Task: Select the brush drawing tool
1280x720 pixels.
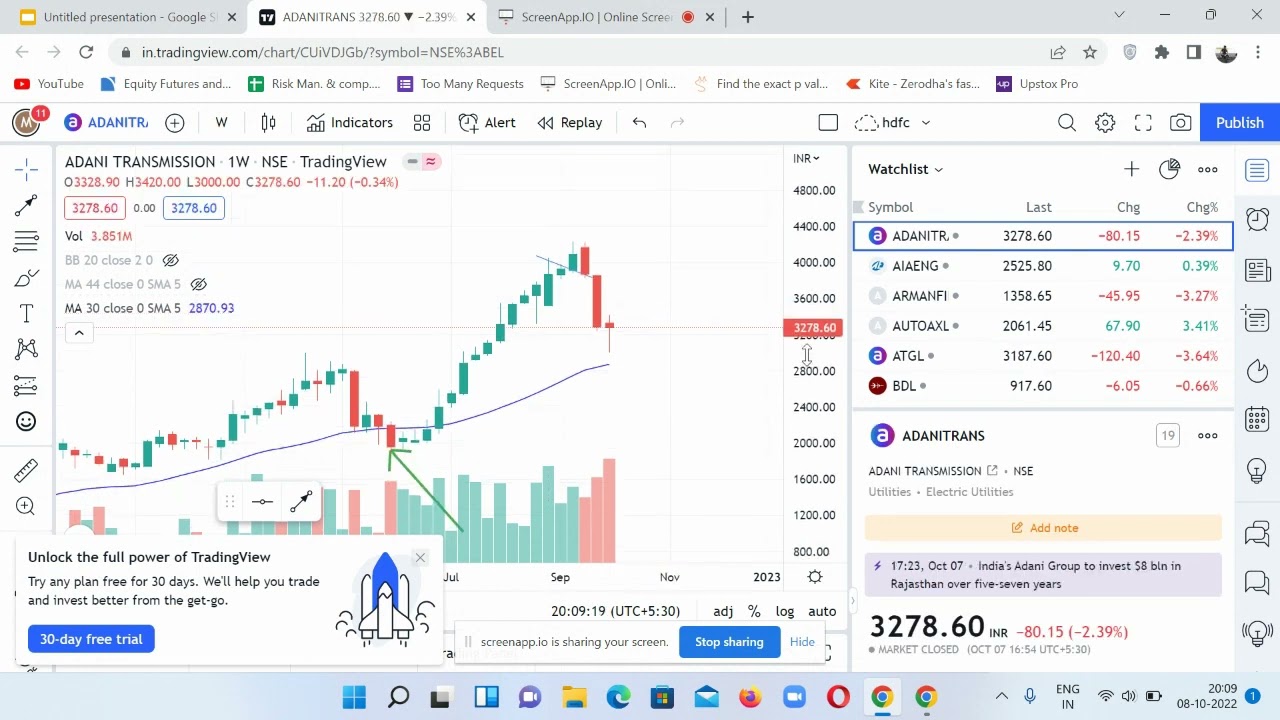Action: coord(26,278)
